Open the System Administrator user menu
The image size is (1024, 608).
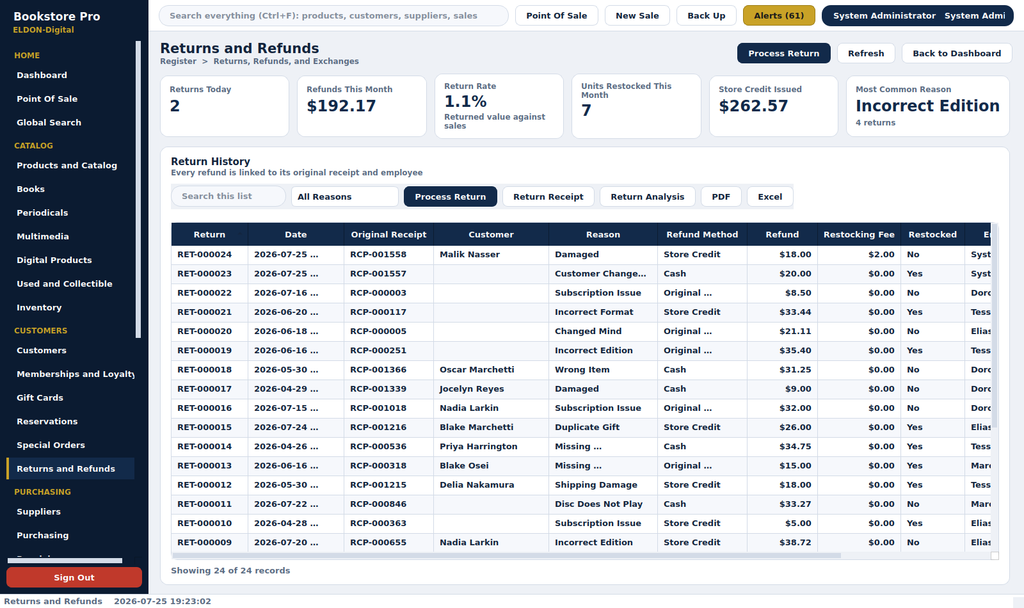(918, 16)
